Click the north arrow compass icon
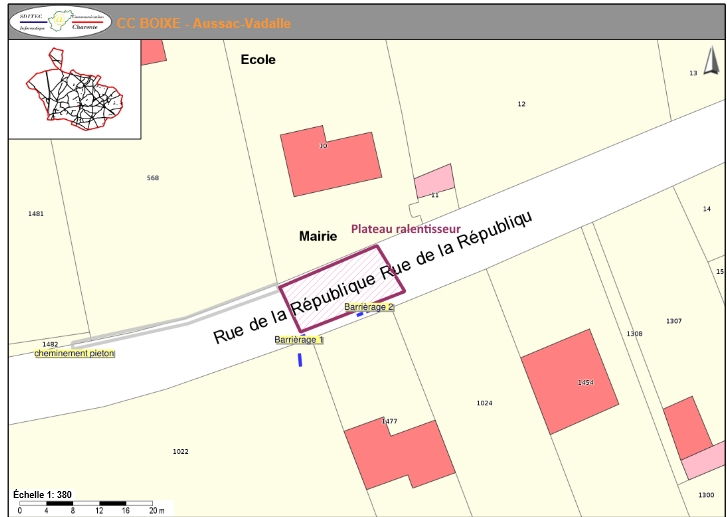 tap(711, 62)
